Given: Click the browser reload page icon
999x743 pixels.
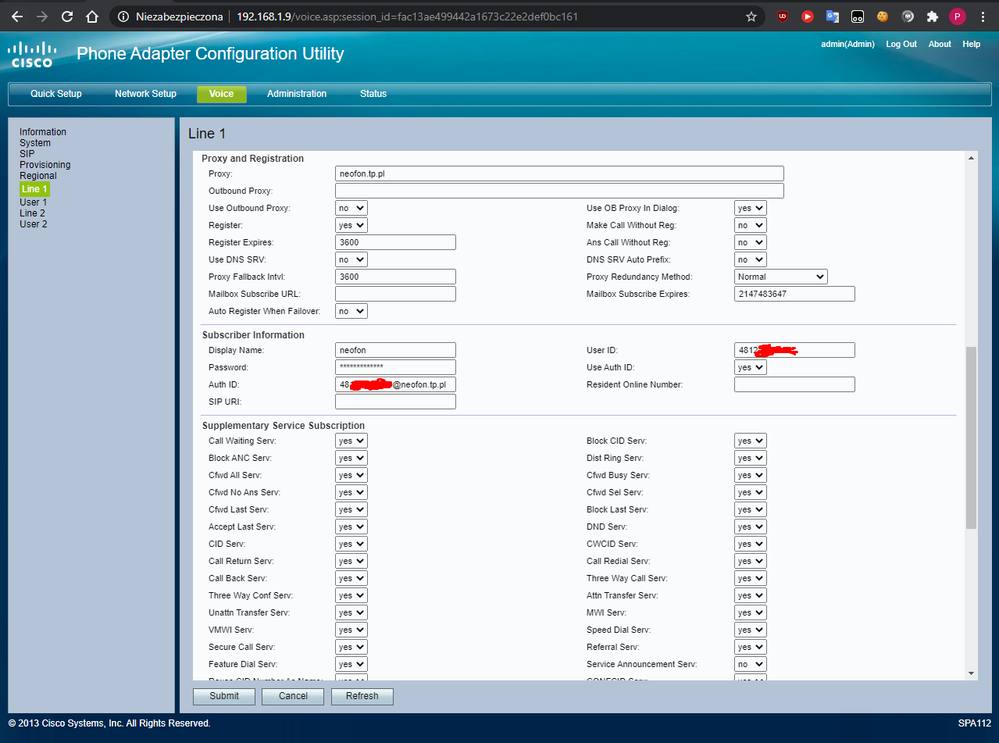Looking at the screenshot, I should [67, 17].
